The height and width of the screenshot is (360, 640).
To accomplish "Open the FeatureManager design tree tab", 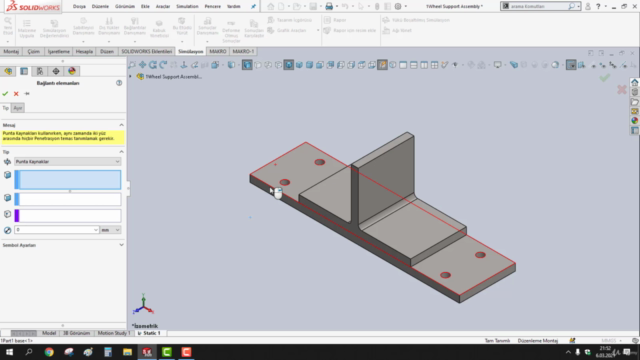I will [x=8, y=71].
